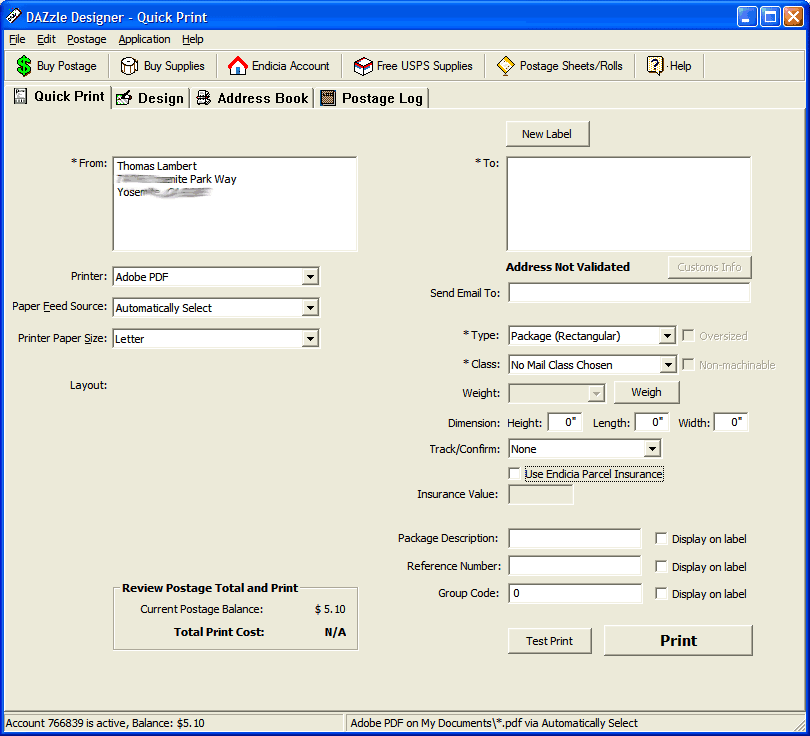Open the Printer Paper Size dropdown
This screenshot has height=736, width=810.
[x=310, y=339]
